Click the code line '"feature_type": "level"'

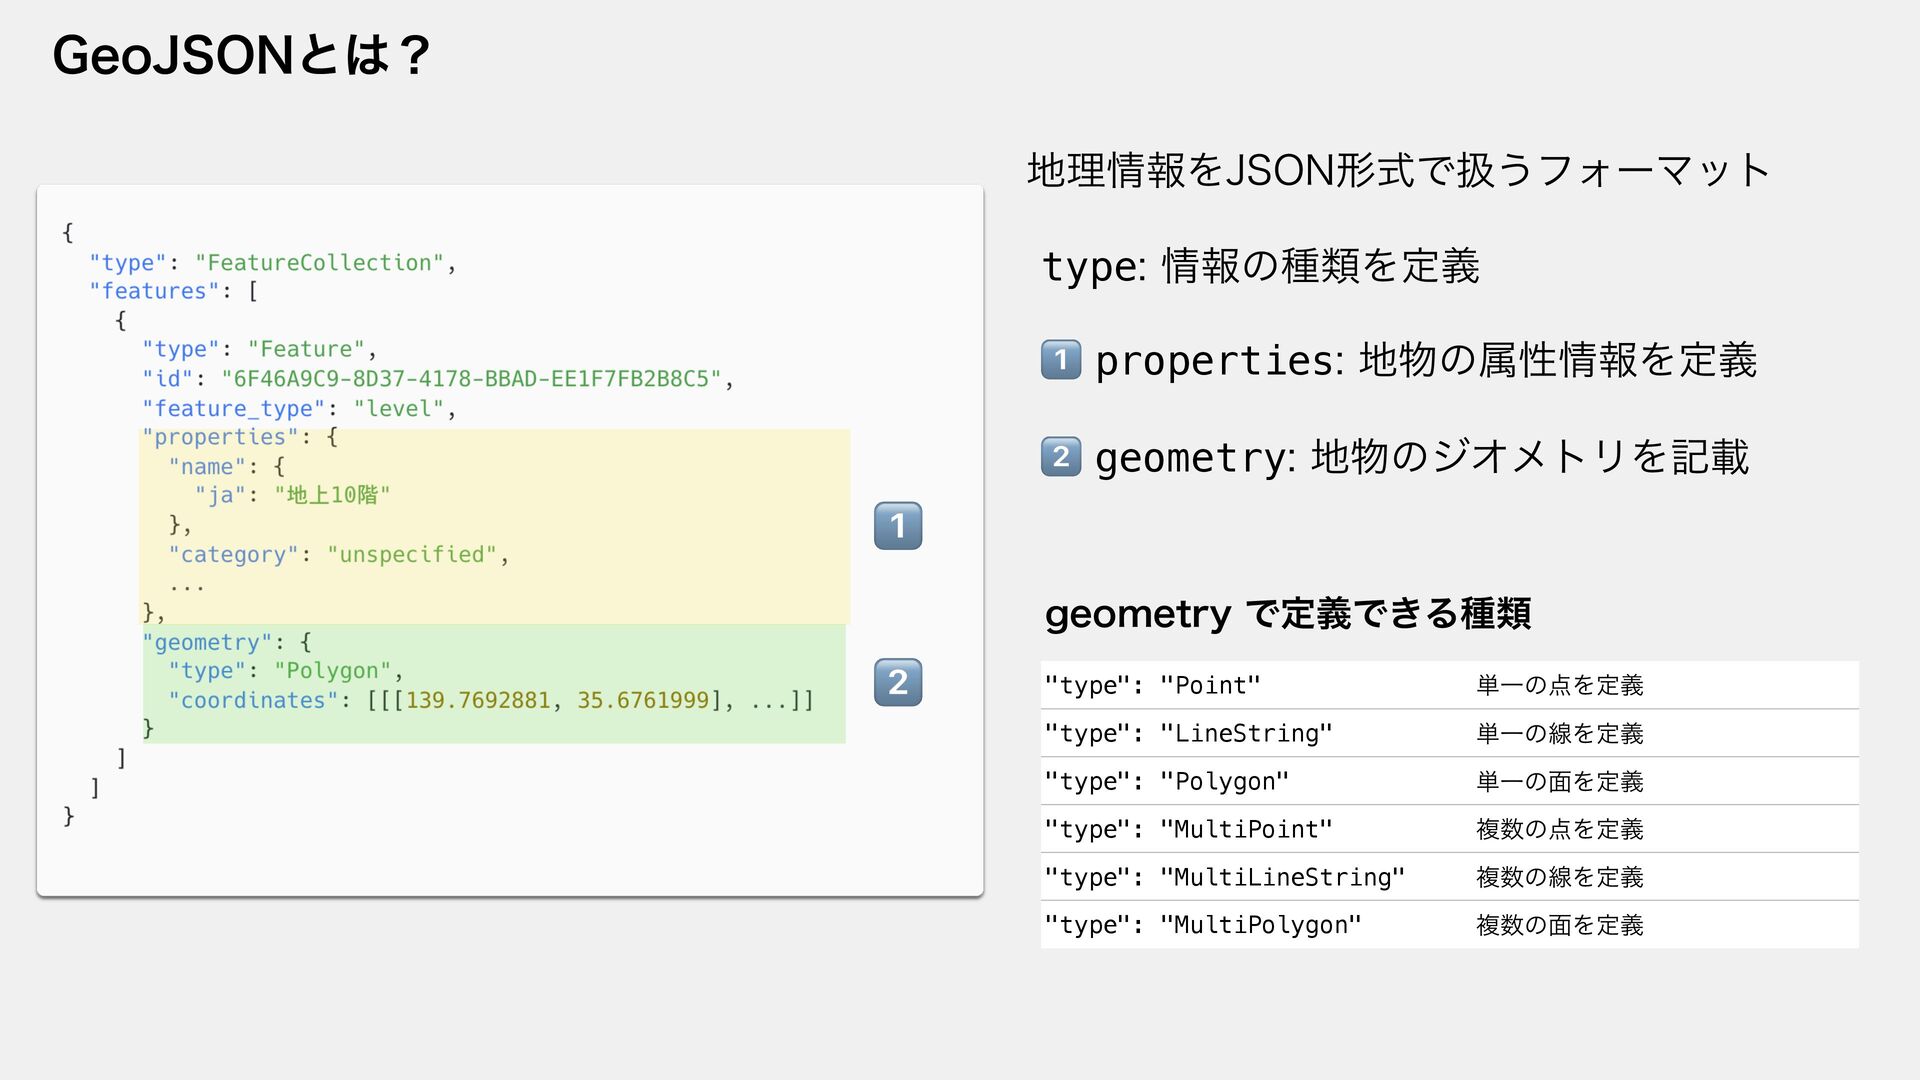(x=299, y=408)
